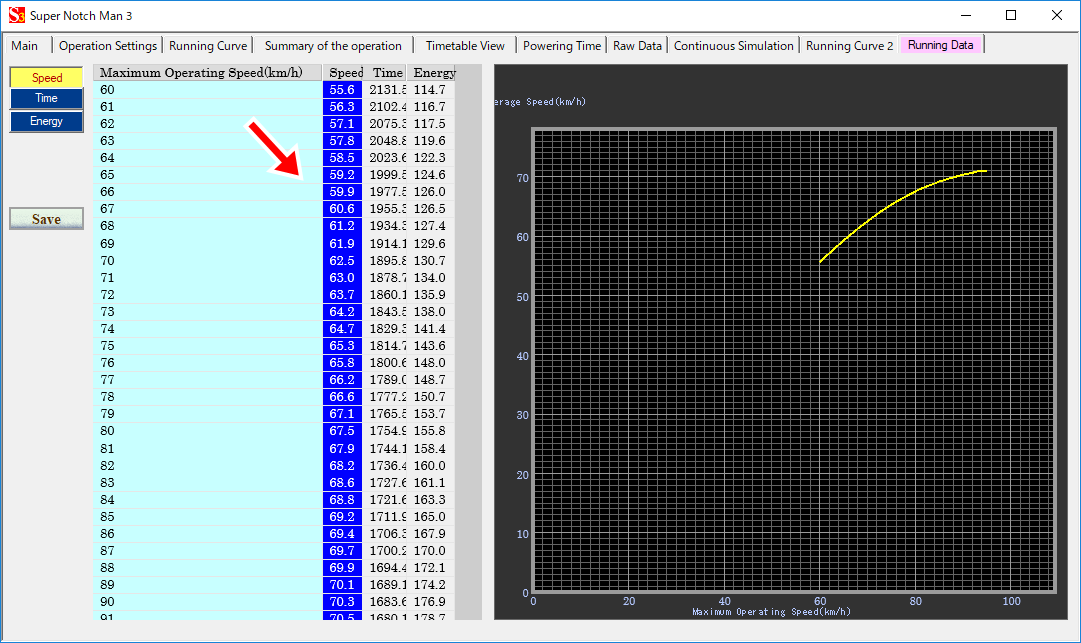This screenshot has width=1081, height=643.
Task: Open the Running Curve tab
Action: [x=208, y=46]
